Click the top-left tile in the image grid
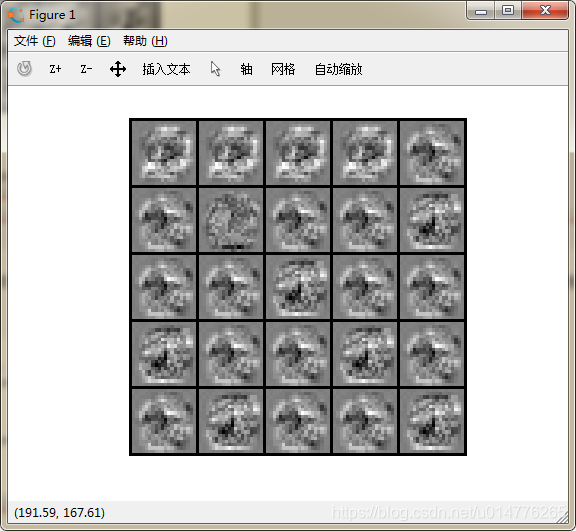 point(164,153)
